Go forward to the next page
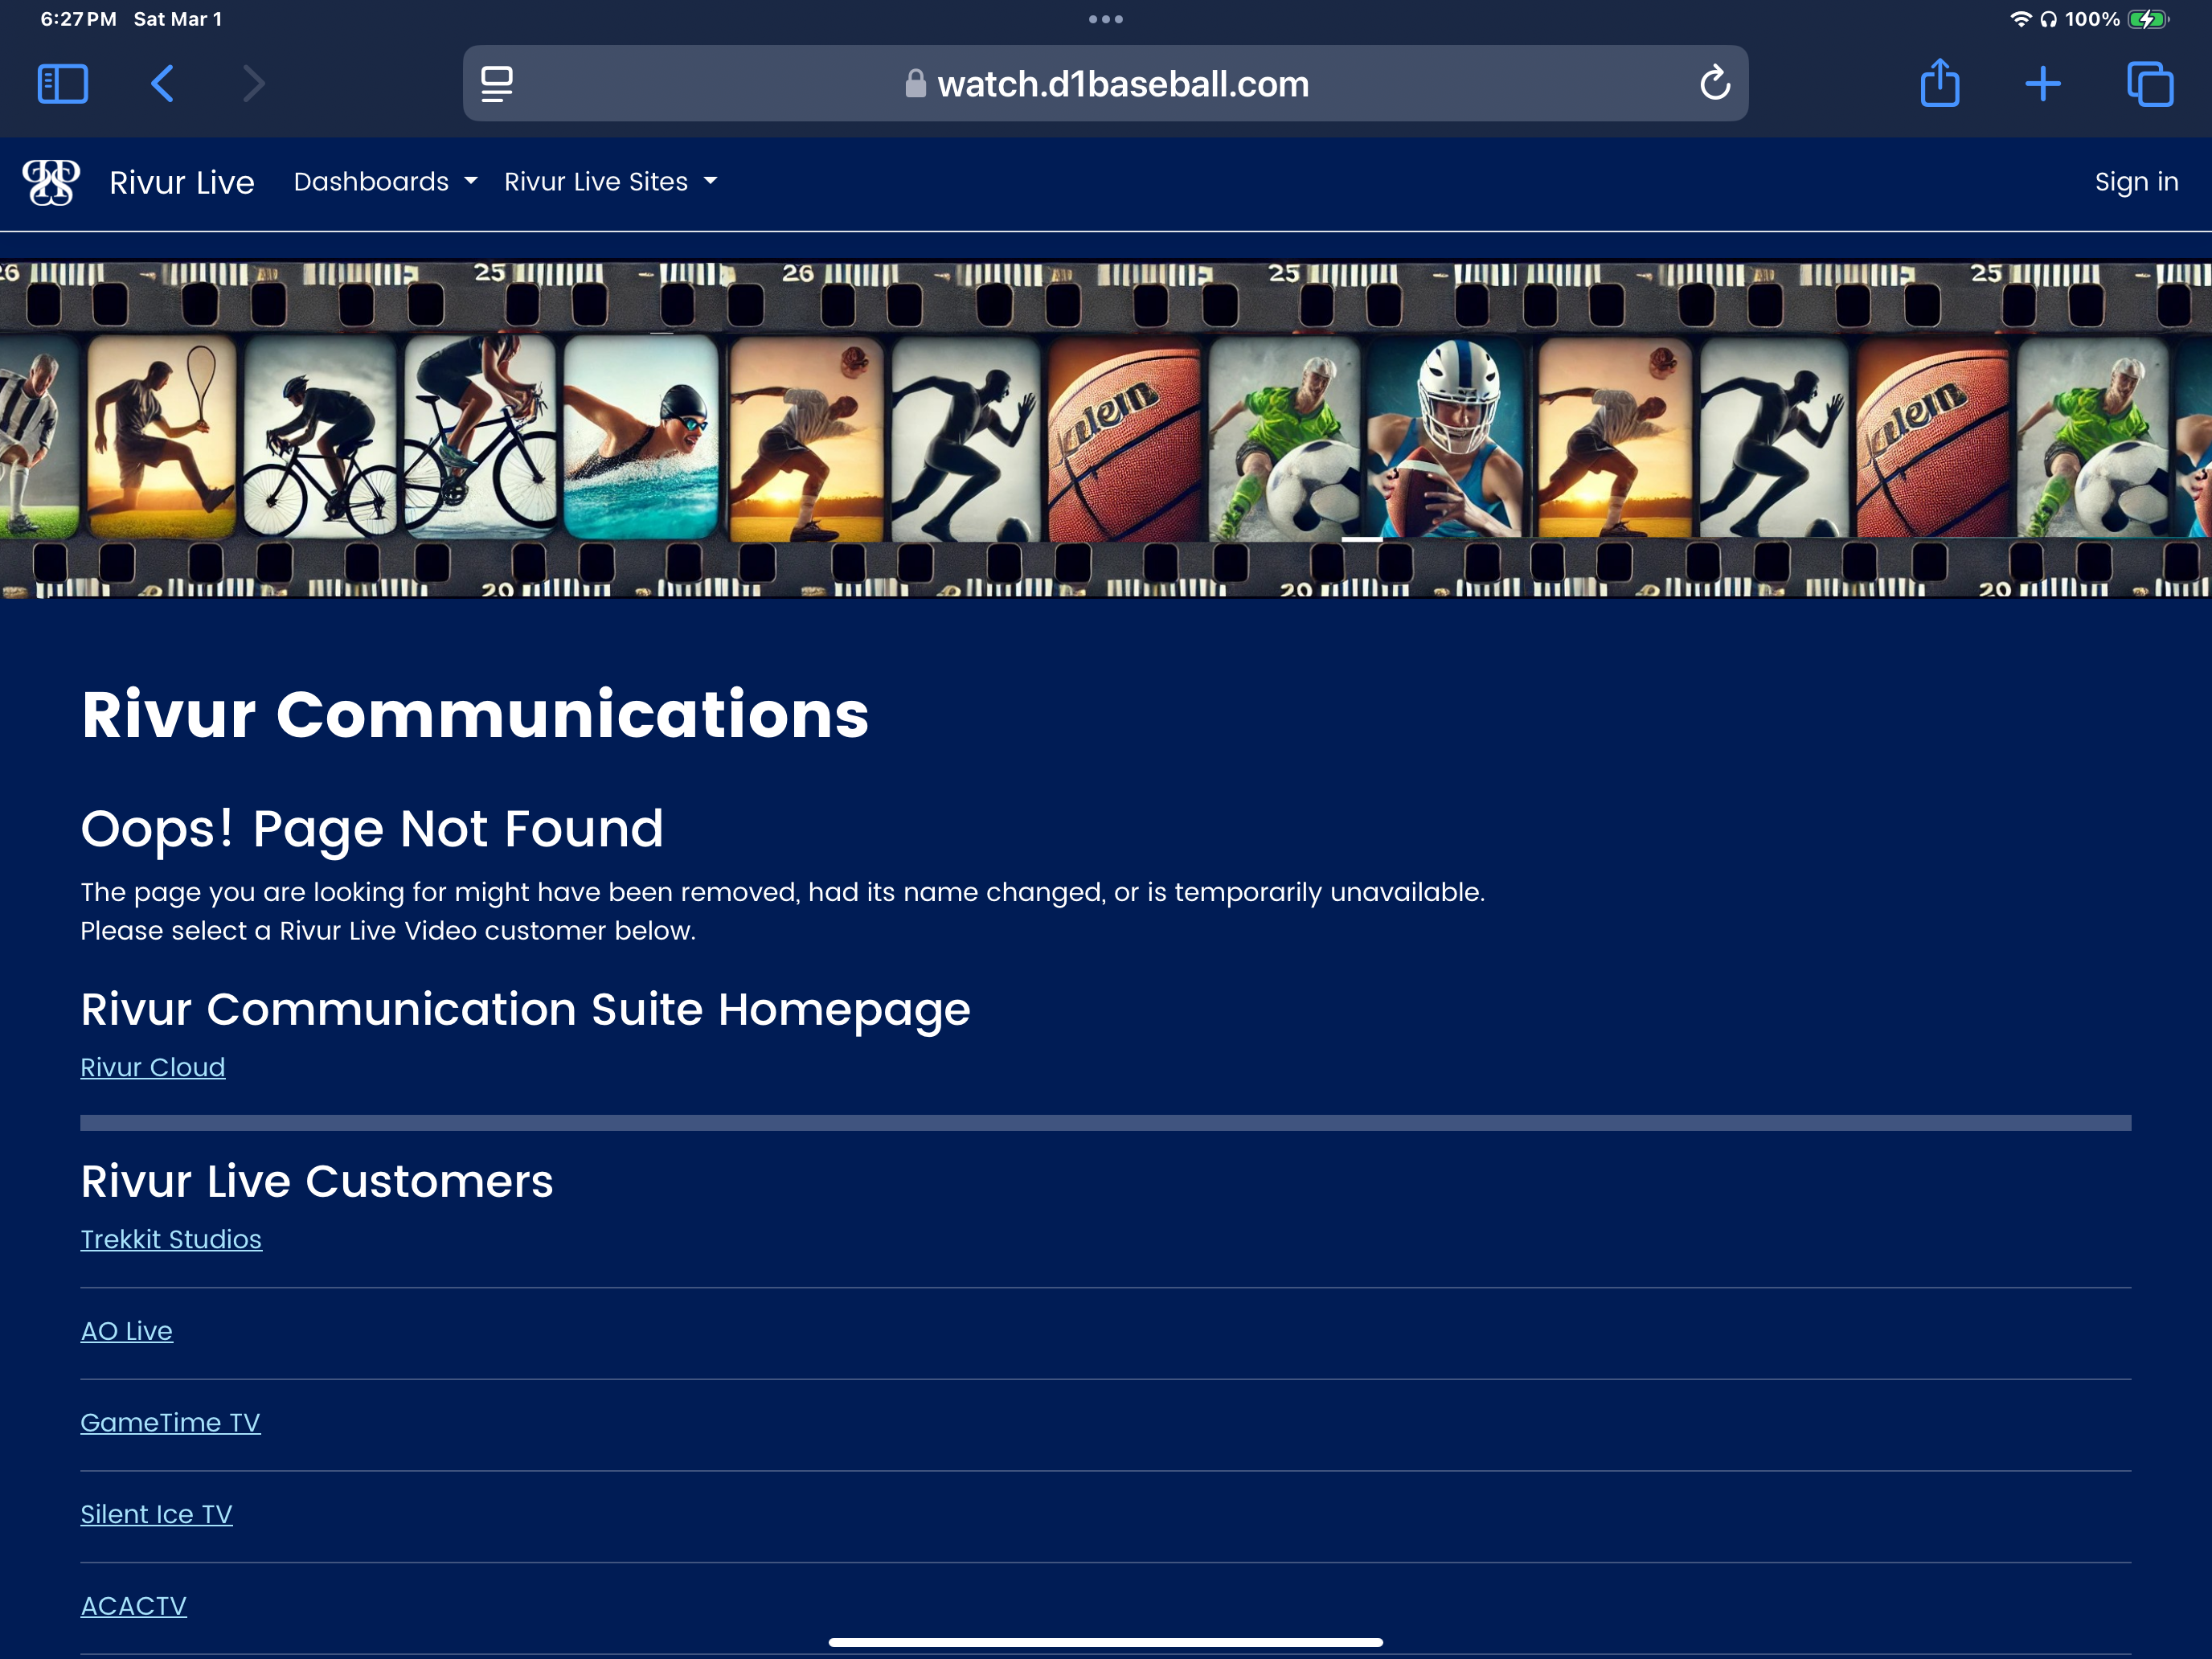This screenshot has width=2212, height=1659. 254,83
